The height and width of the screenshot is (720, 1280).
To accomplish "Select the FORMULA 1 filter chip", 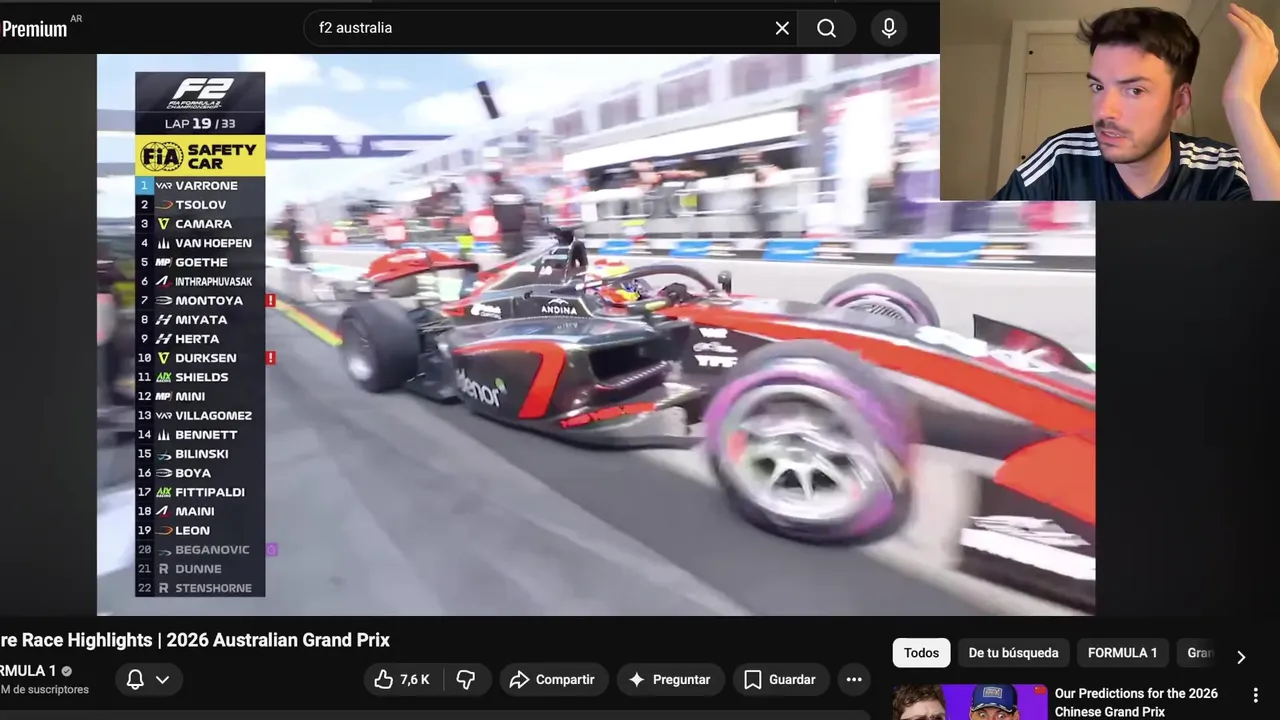I will point(1122,653).
